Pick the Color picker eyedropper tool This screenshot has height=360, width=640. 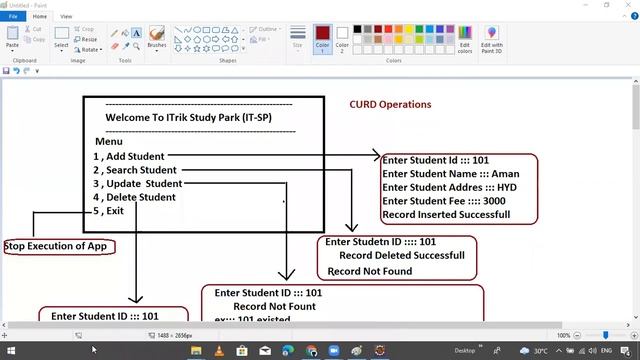coord(125,46)
